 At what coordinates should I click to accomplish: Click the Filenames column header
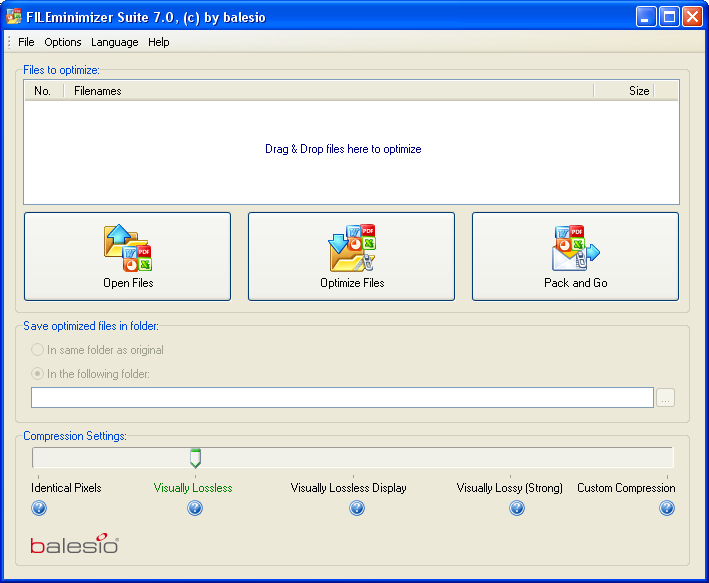coord(329,91)
